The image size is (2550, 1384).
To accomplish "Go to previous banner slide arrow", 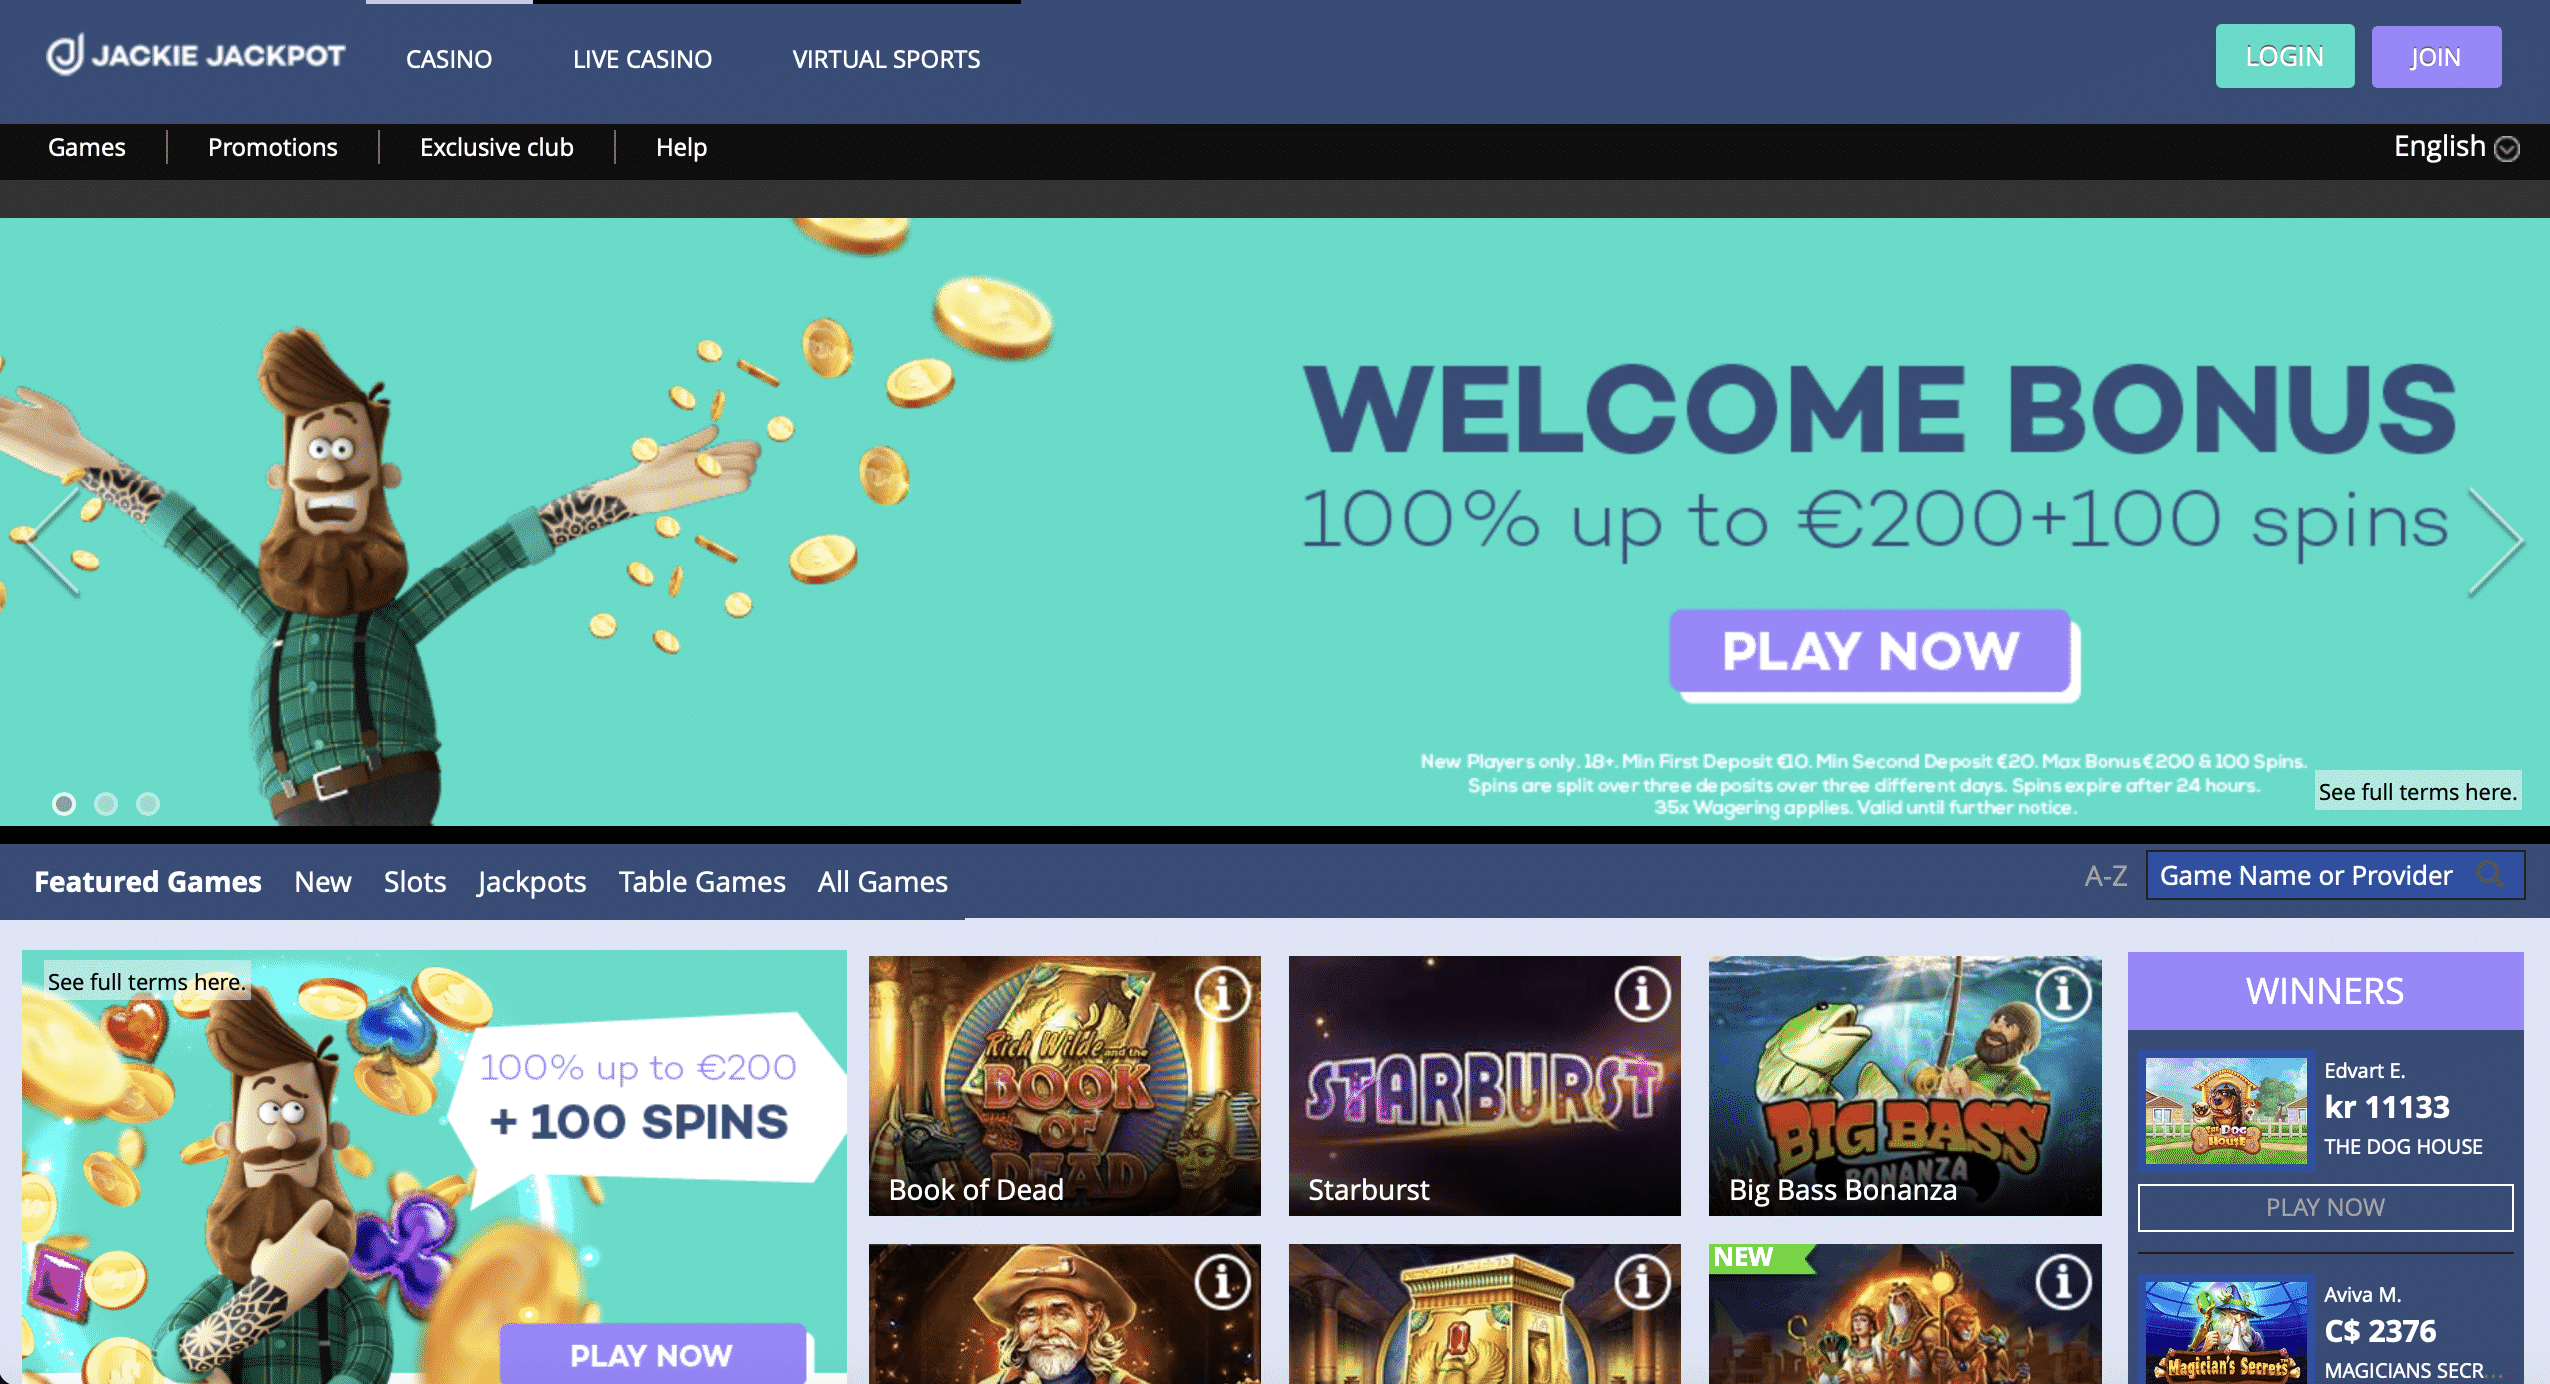I will pos(48,541).
